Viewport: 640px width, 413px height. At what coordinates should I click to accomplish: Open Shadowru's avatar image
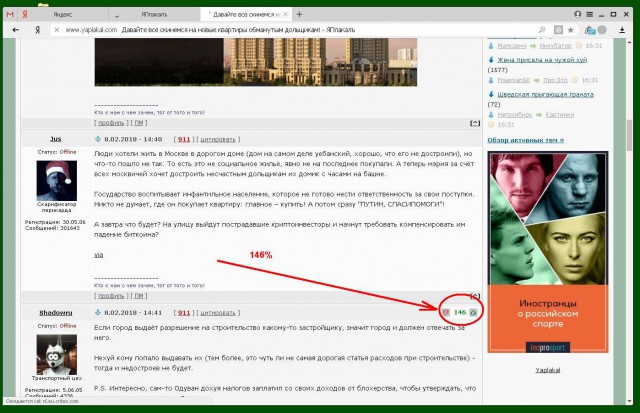57,354
